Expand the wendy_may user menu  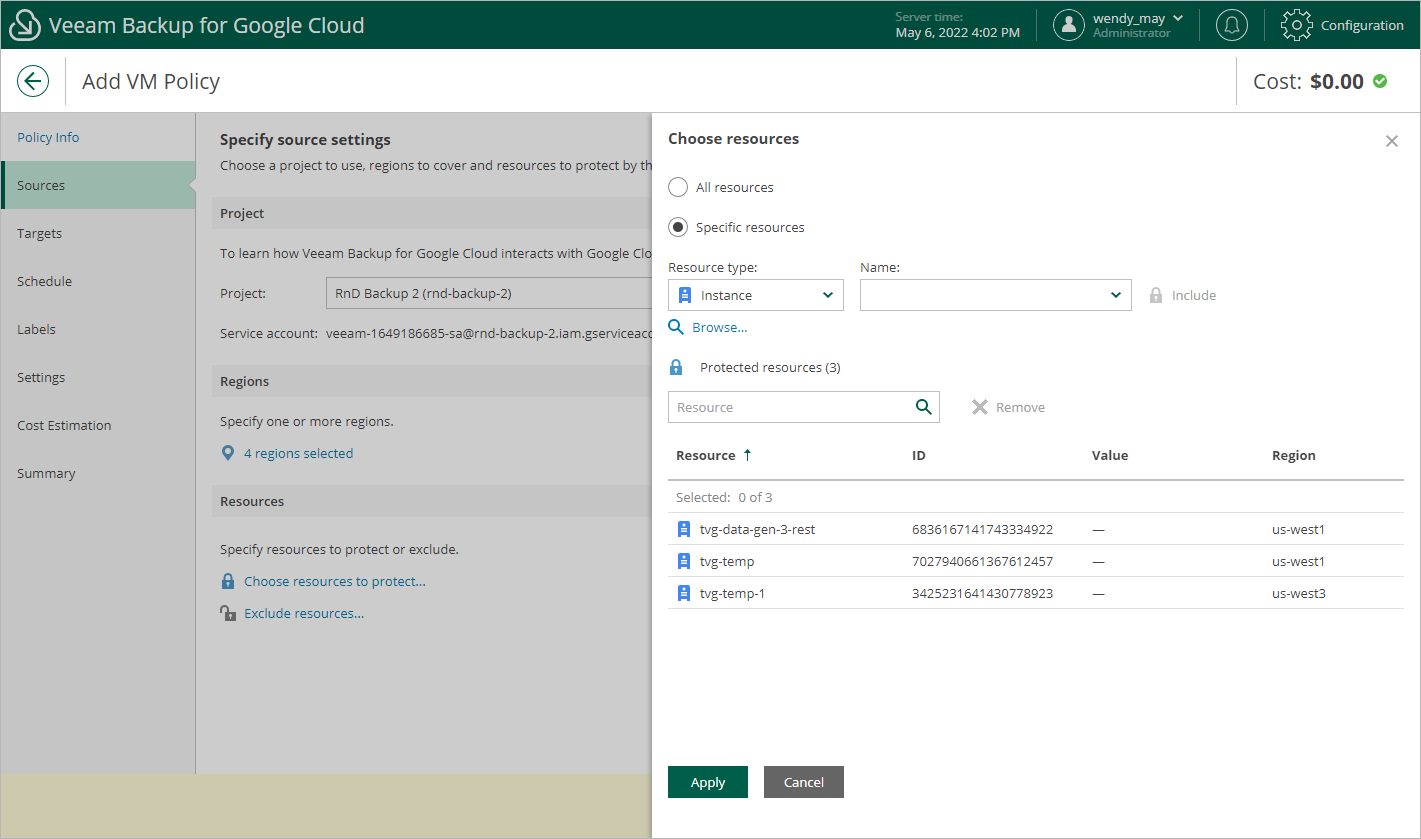coord(1178,18)
